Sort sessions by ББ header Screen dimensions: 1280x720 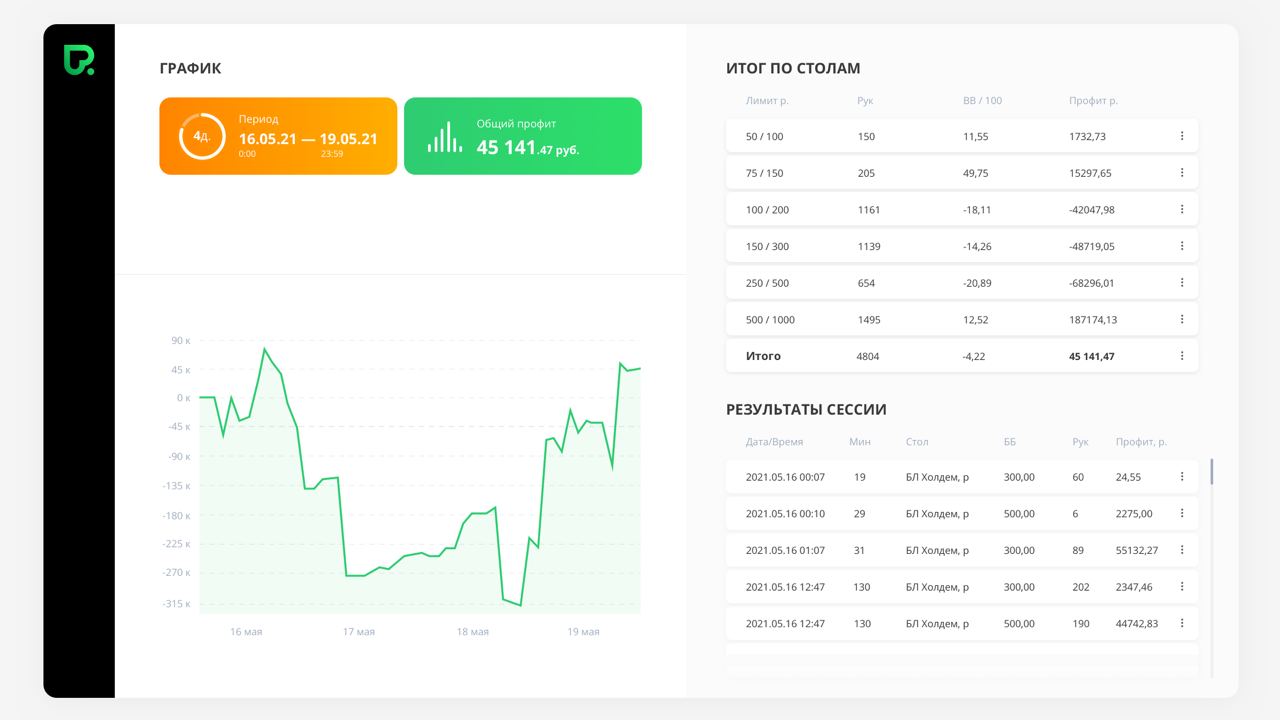click(1010, 442)
